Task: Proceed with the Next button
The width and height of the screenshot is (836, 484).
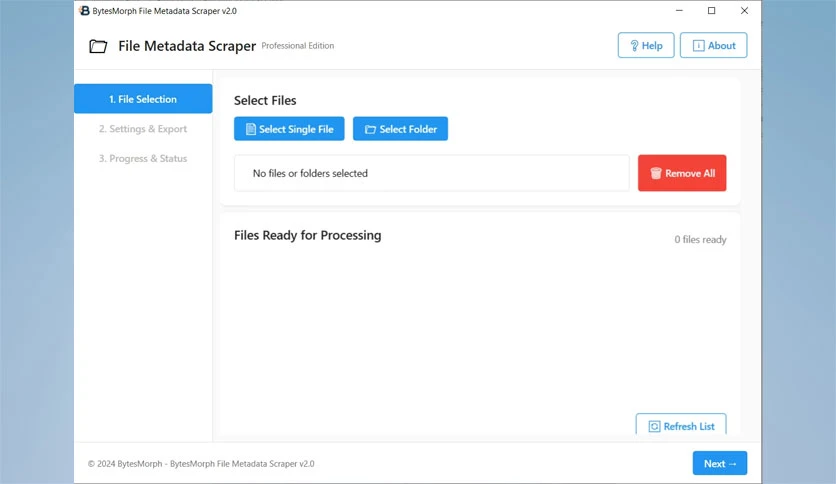Action: (x=720, y=463)
